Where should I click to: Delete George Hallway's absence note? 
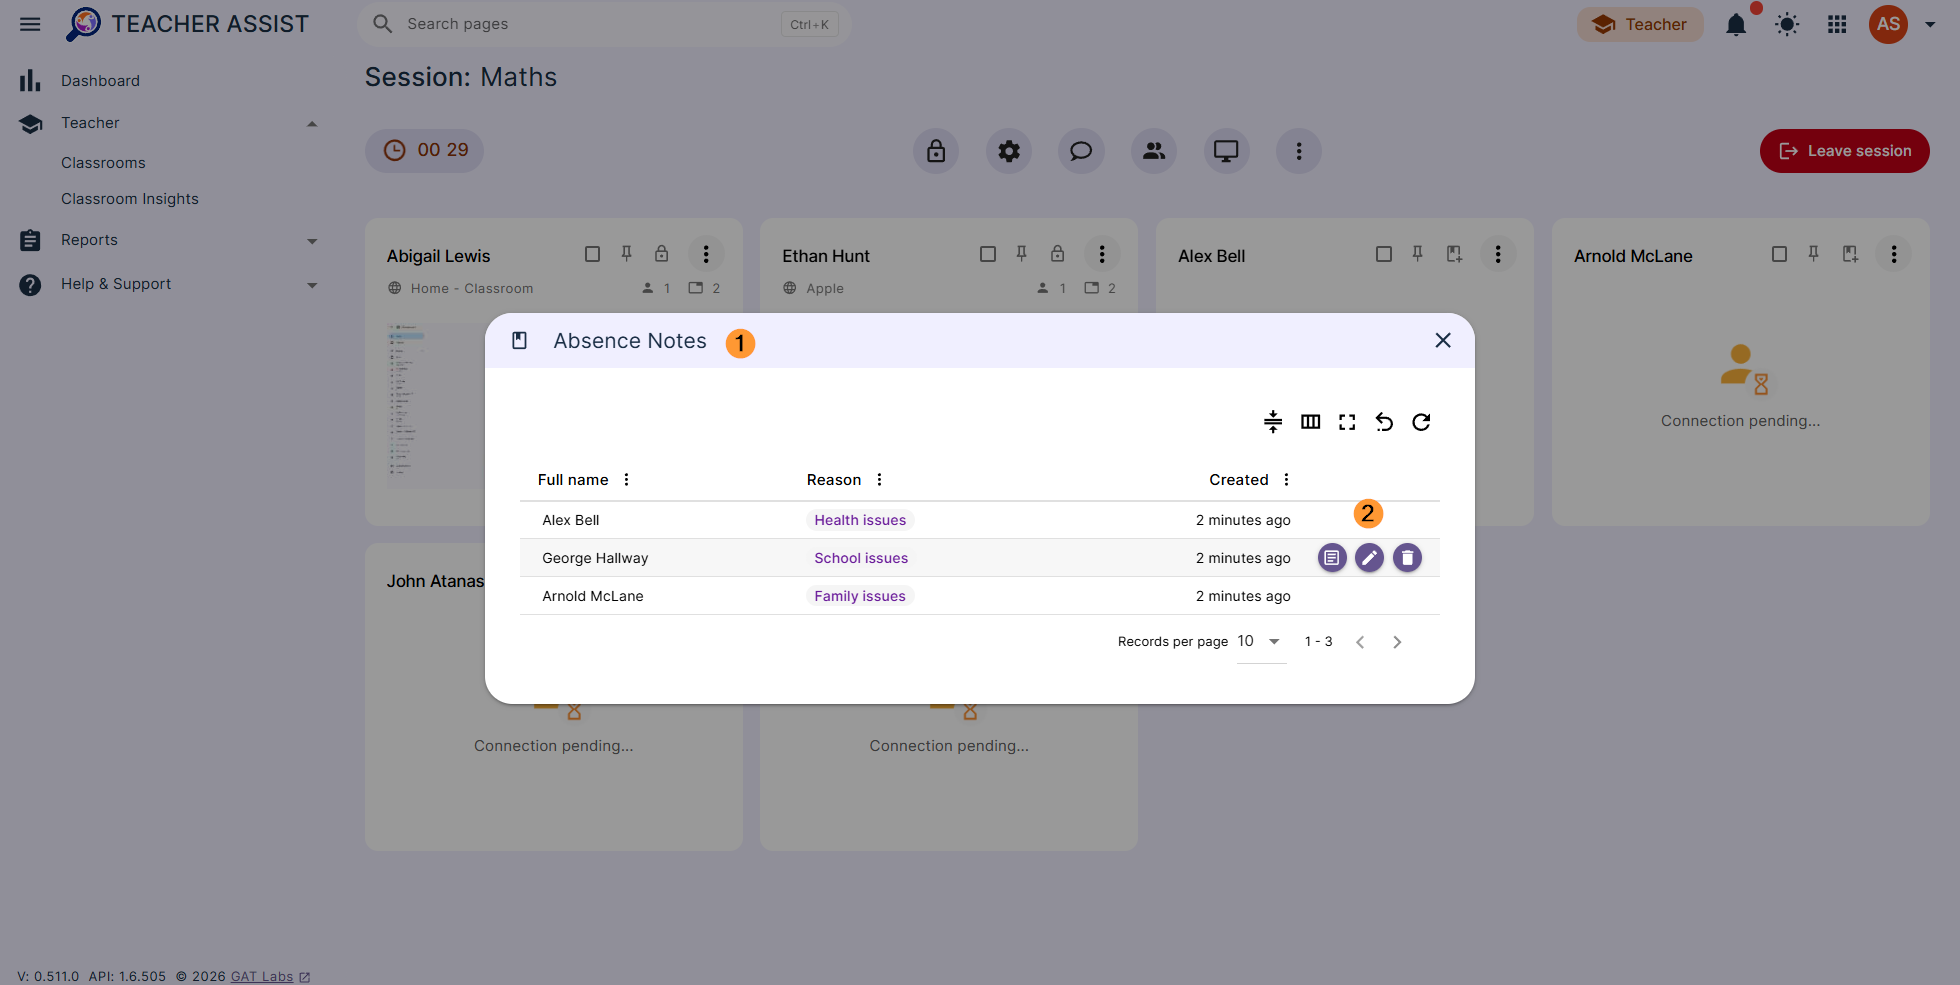click(1407, 558)
